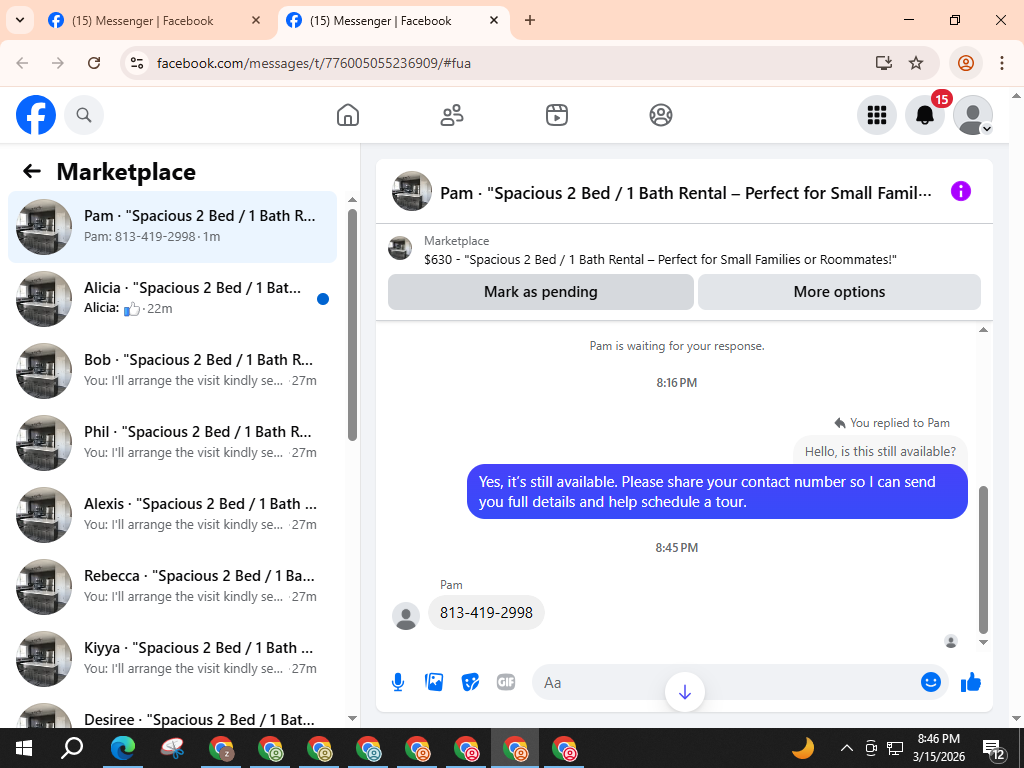
Task: Click the chat messages scrollbar
Action: pos(984,560)
